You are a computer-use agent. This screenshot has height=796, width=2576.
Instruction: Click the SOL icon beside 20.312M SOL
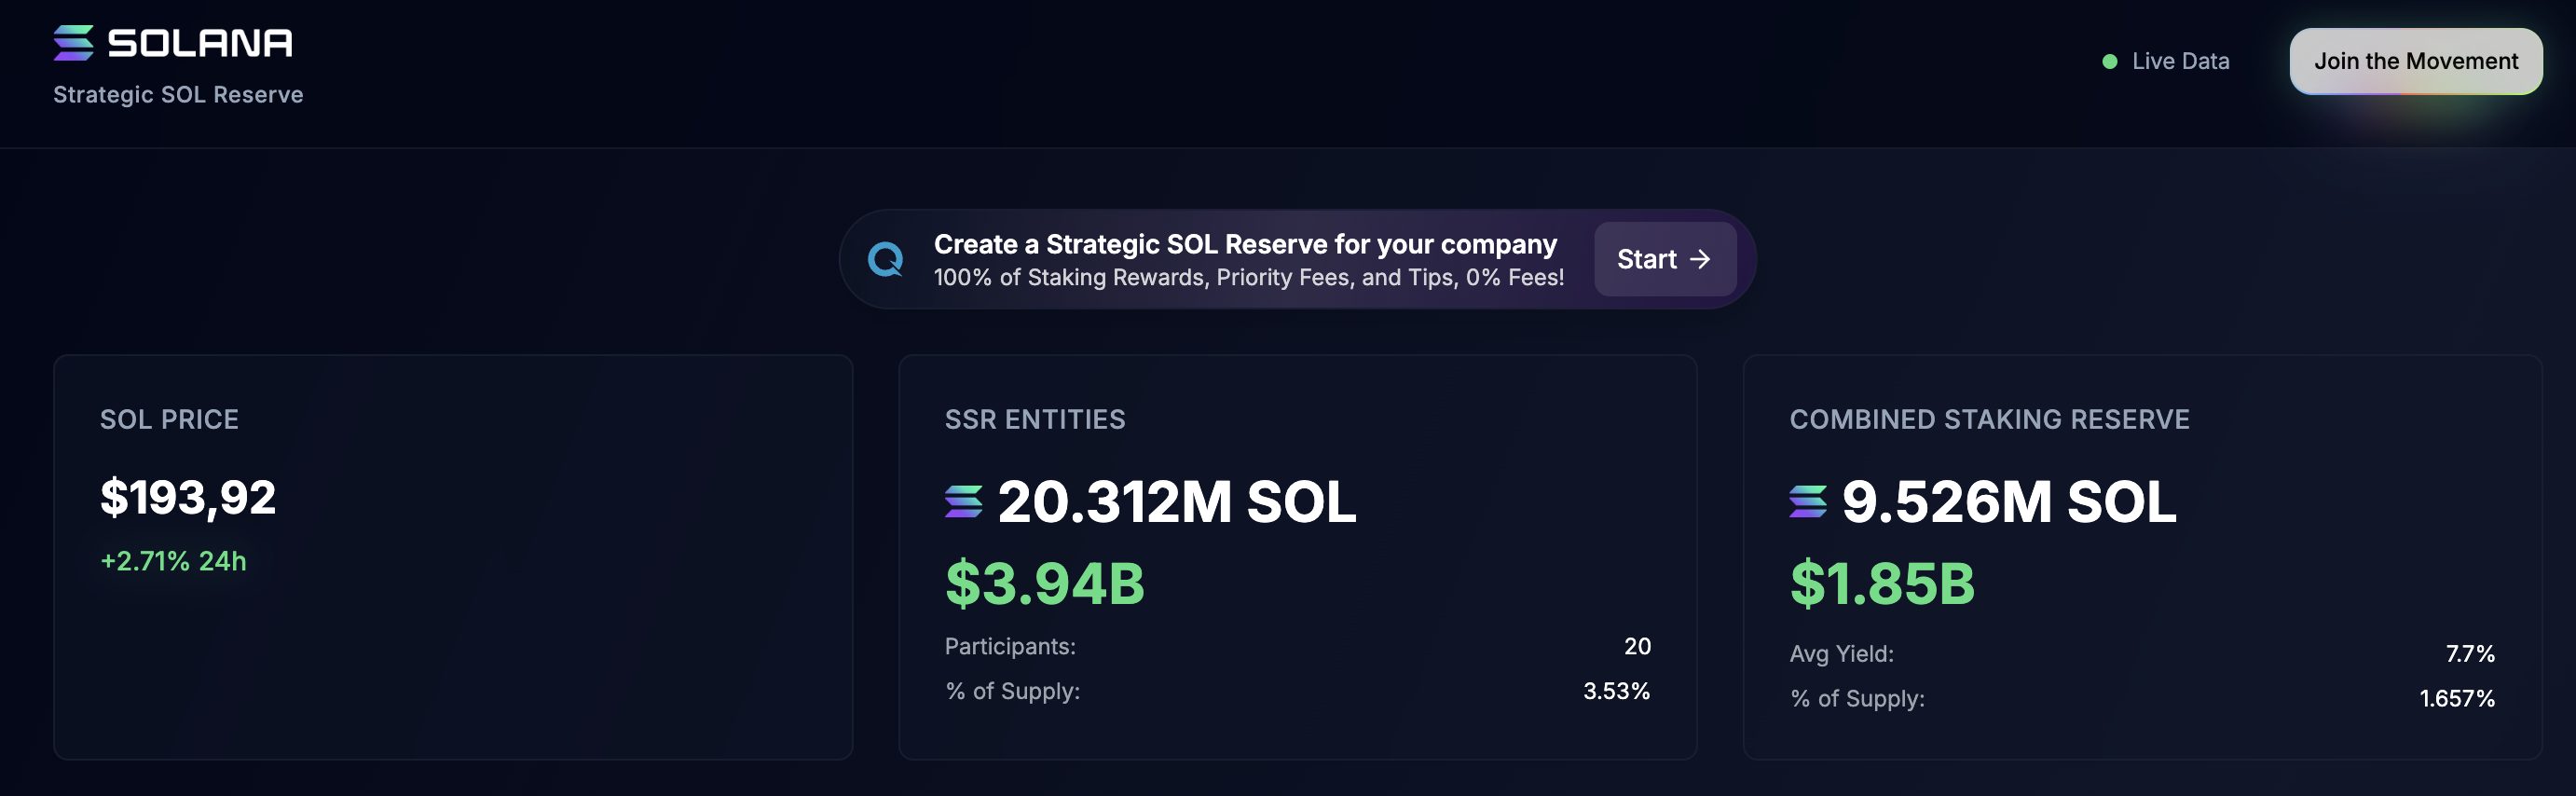point(963,501)
